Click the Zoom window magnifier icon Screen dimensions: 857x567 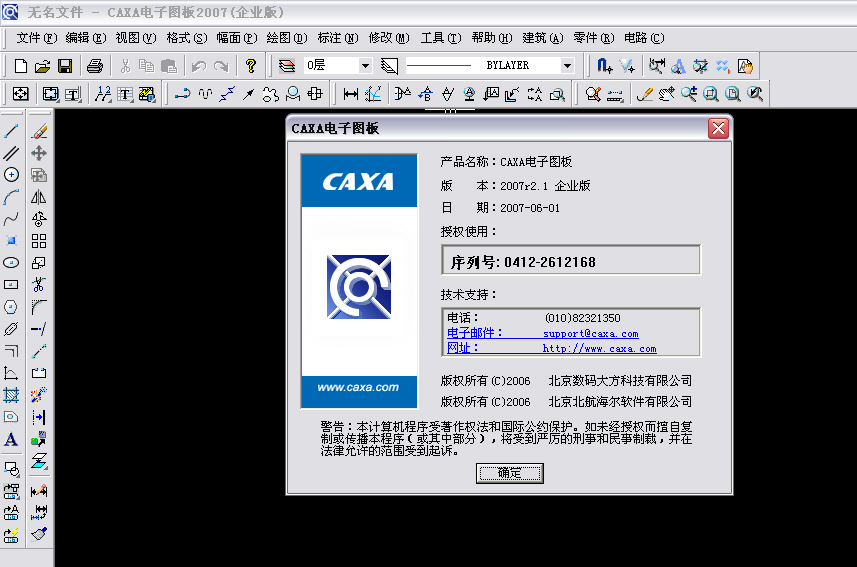(x=711, y=94)
